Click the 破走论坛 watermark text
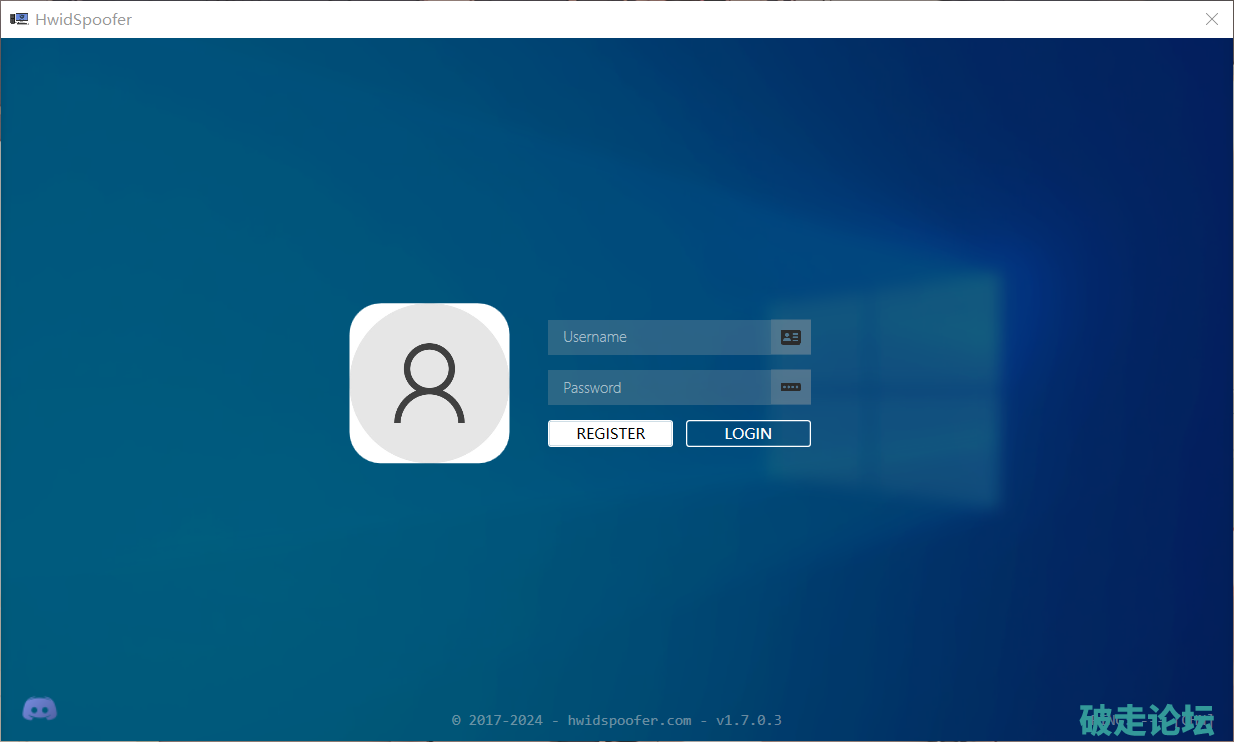Image resolution: width=1234 pixels, height=742 pixels. (x=1146, y=719)
